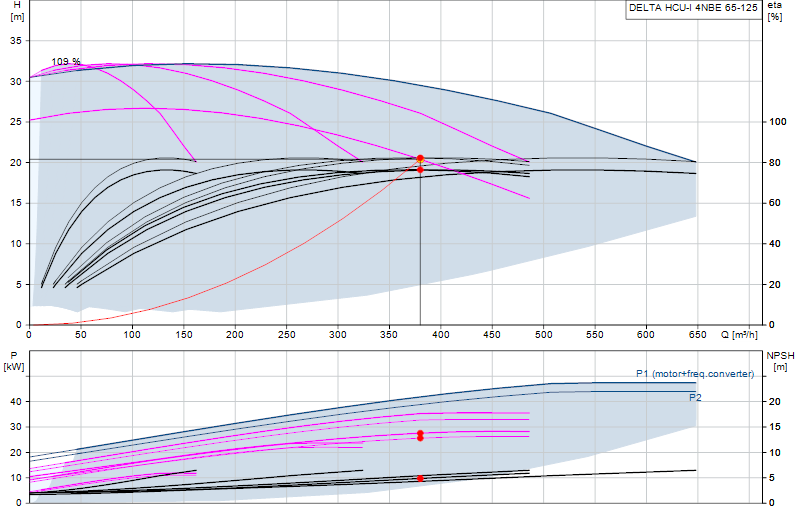The image size is (800, 520).
Task: Click the 109 % curve label
Action: pyautogui.click(x=66, y=61)
